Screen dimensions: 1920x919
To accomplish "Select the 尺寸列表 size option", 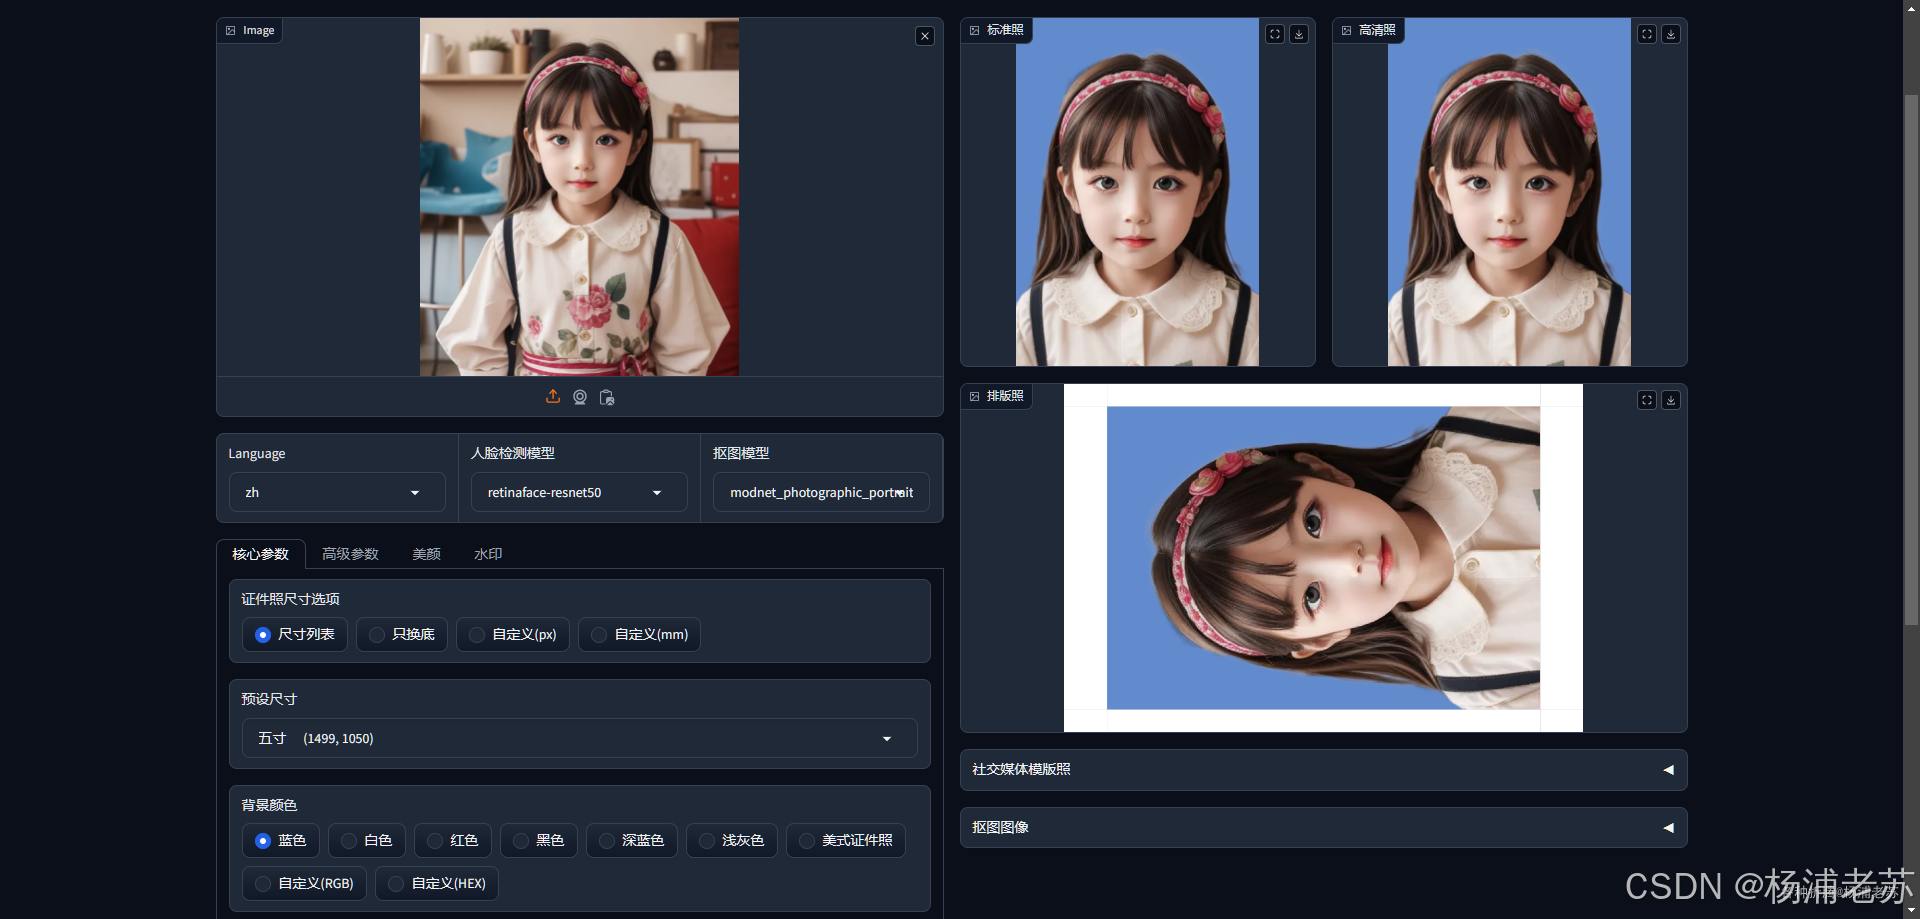I will [295, 635].
